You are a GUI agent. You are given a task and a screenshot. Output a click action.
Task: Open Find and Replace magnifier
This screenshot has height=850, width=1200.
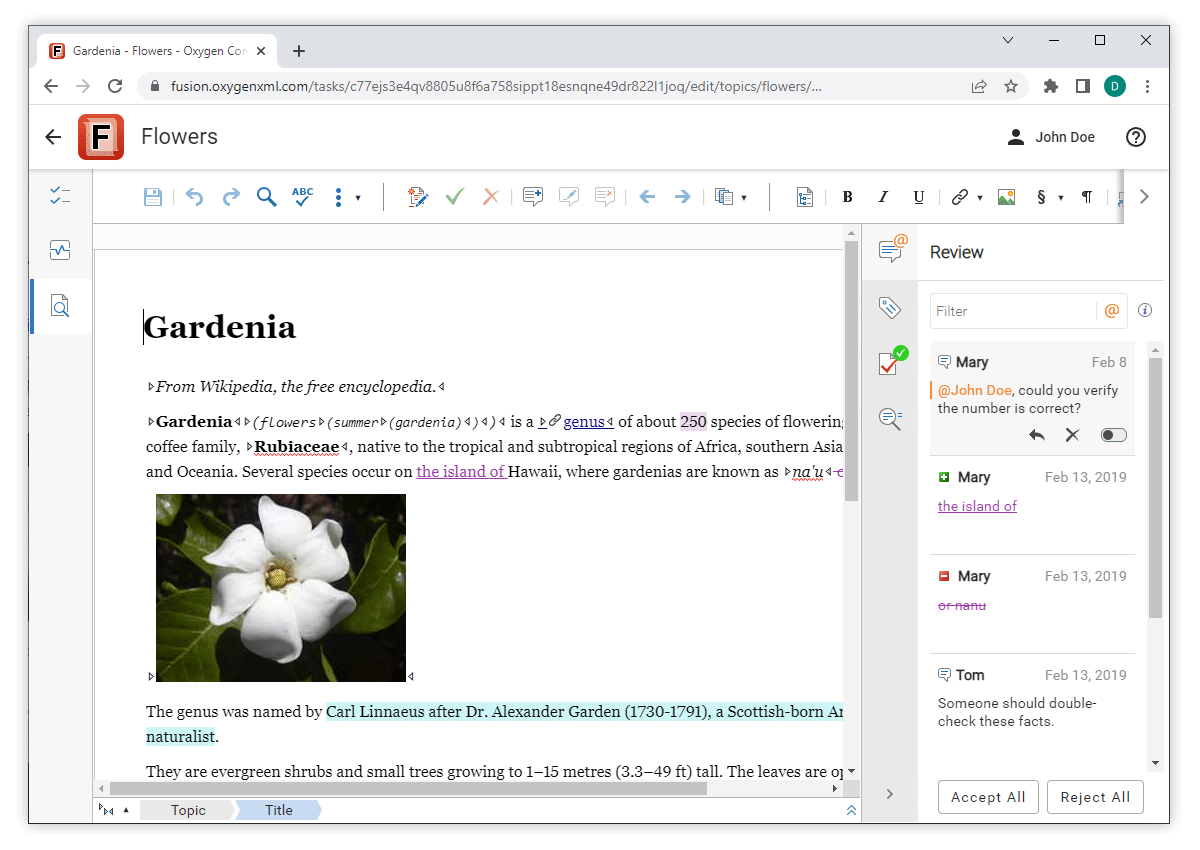click(x=266, y=197)
